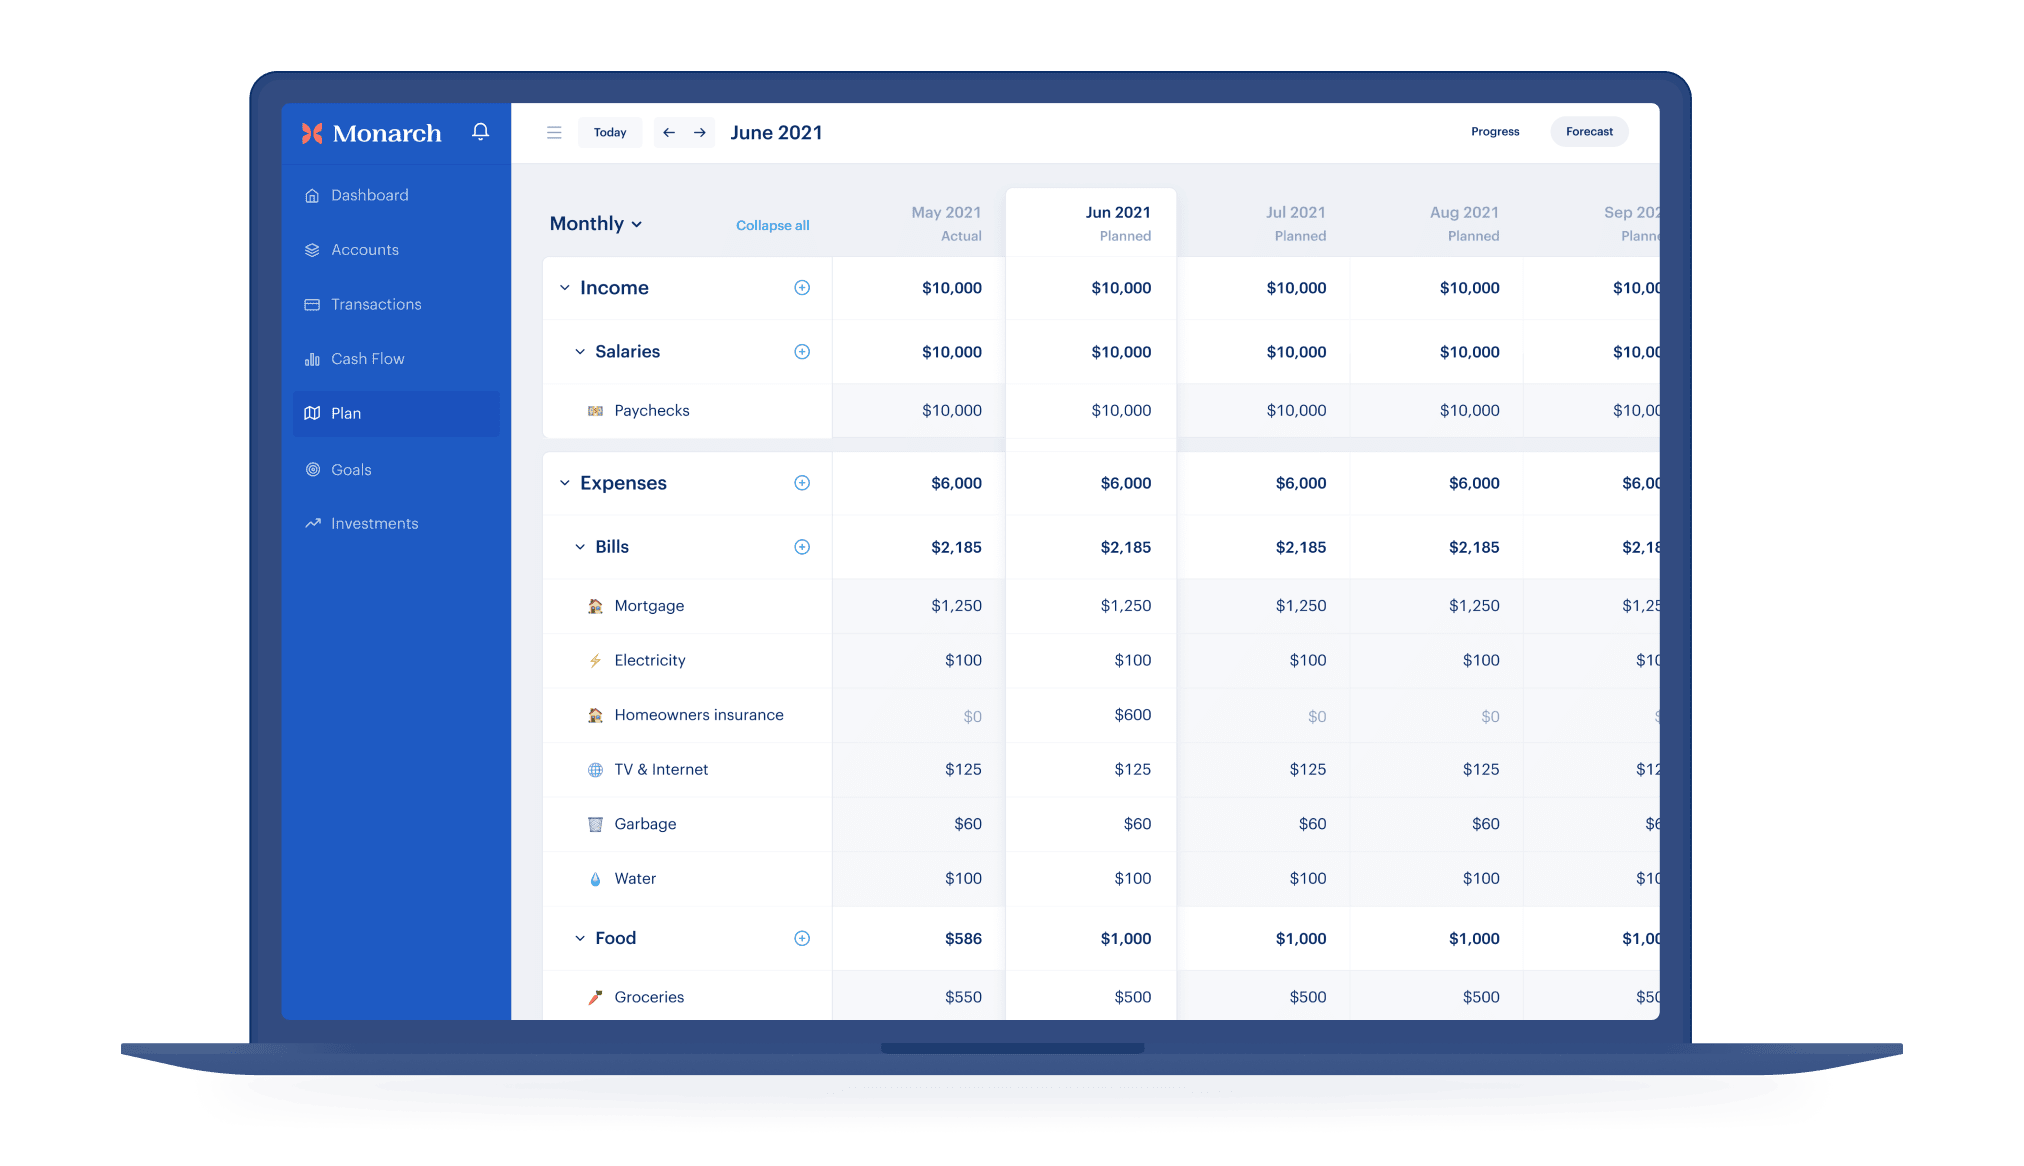The width and height of the screenshot is (2024, 1166).
Task: Edit Jun 2021 Groceries $500 cell
Action: [1090, 997]
